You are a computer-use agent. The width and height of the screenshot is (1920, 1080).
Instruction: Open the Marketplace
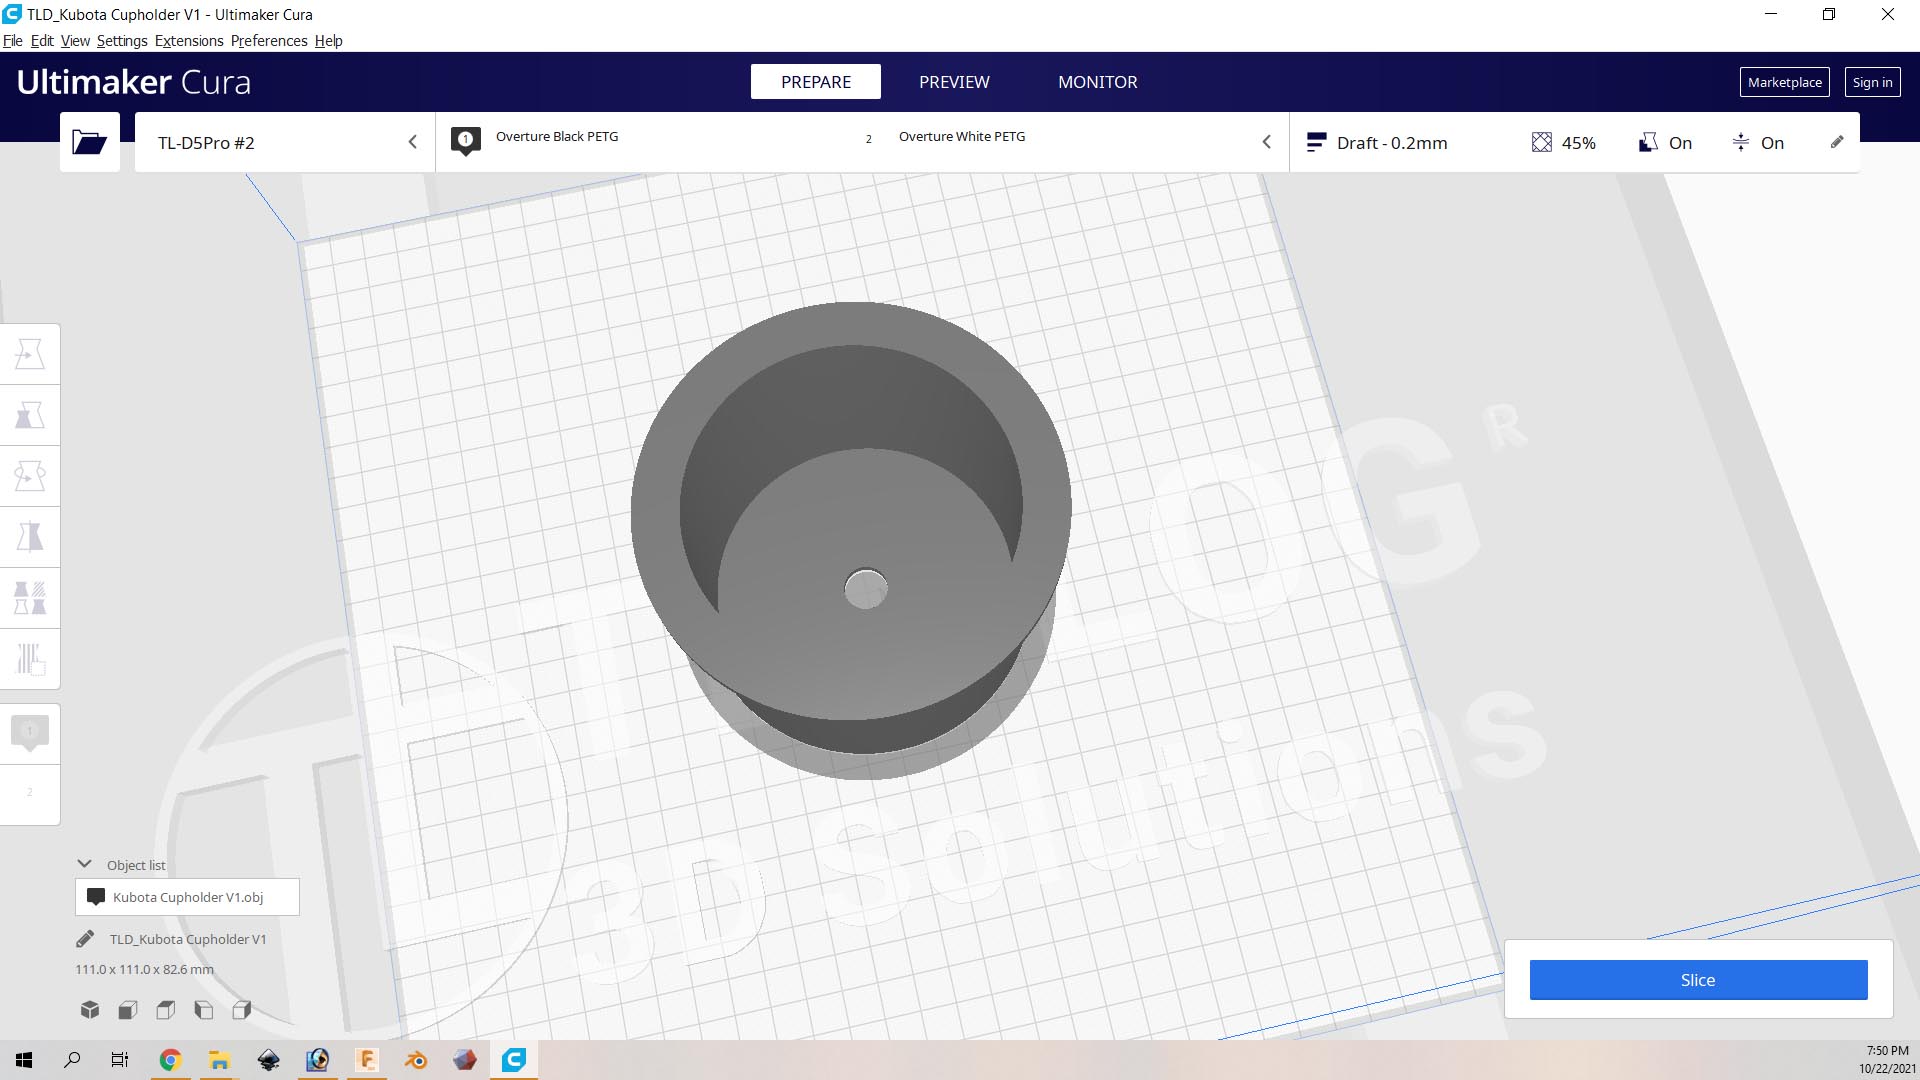point(1784,82)
